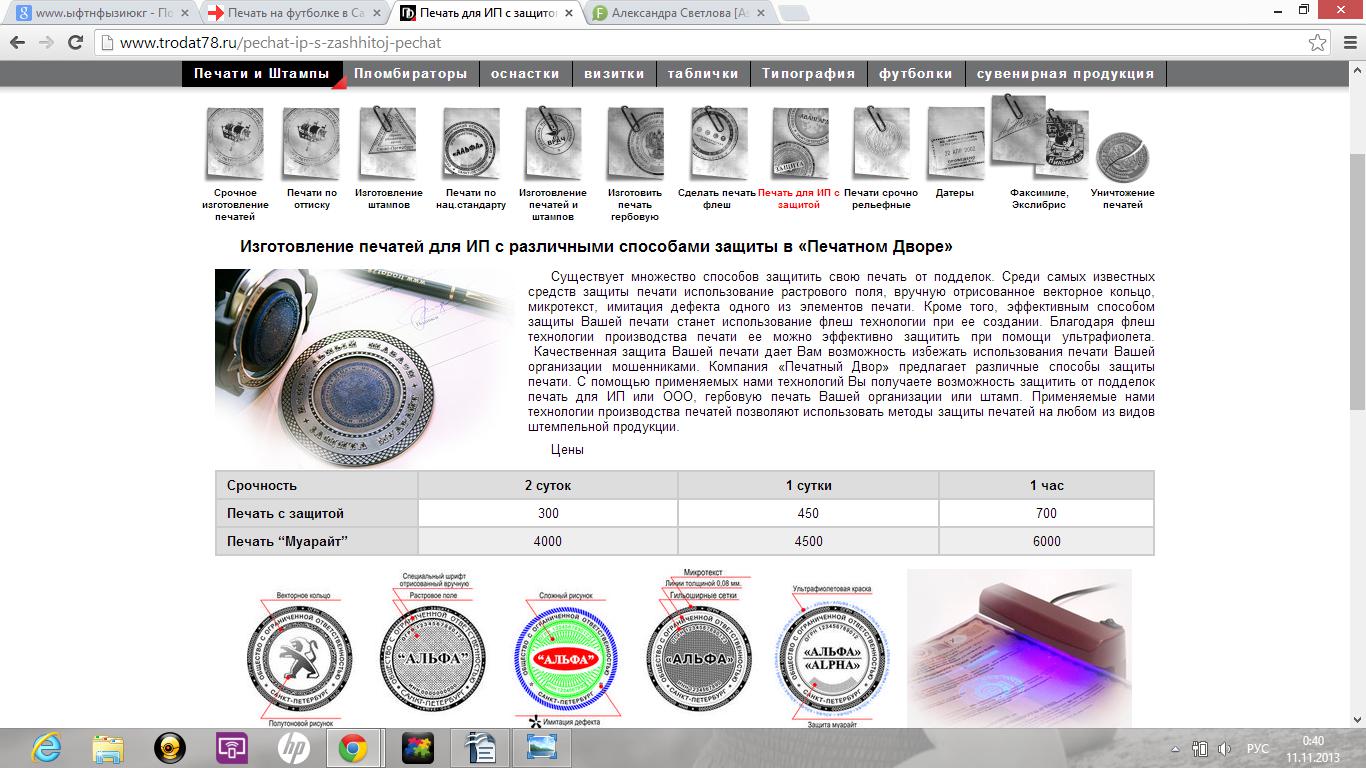Open the "Изготовление печатей и штампов" icon
The height and width of the screenshot is (768, 1366).
tap(553, 143)
